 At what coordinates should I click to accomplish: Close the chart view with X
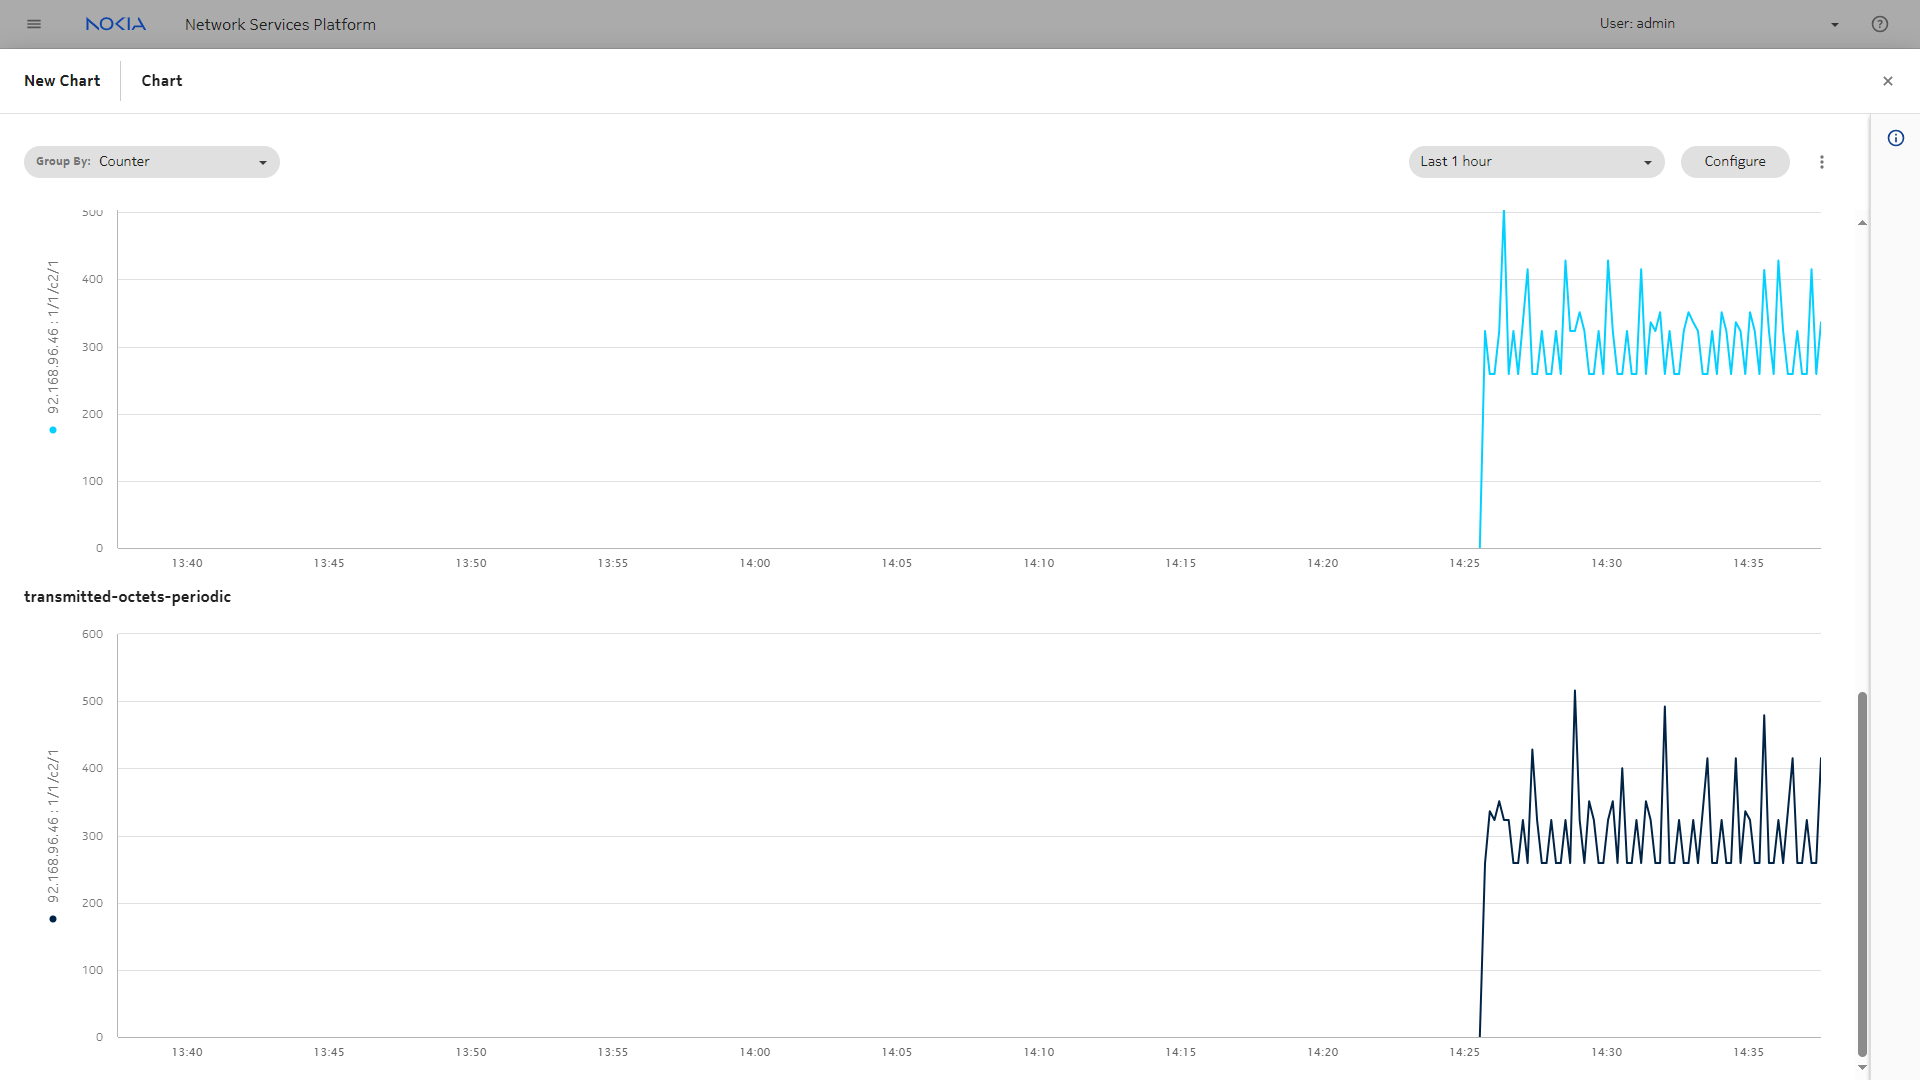1888,81
